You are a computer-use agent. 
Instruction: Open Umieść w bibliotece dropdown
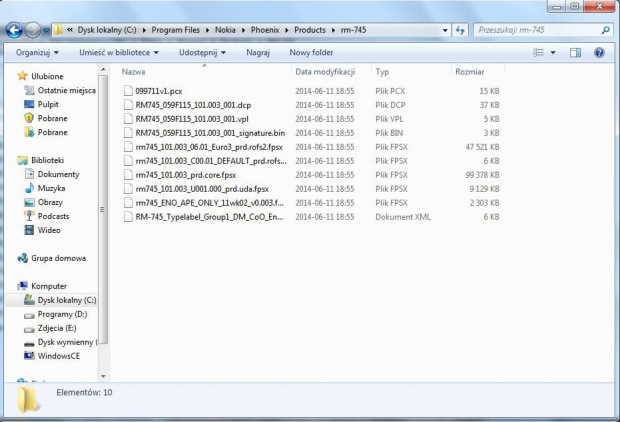click(119, 53)
